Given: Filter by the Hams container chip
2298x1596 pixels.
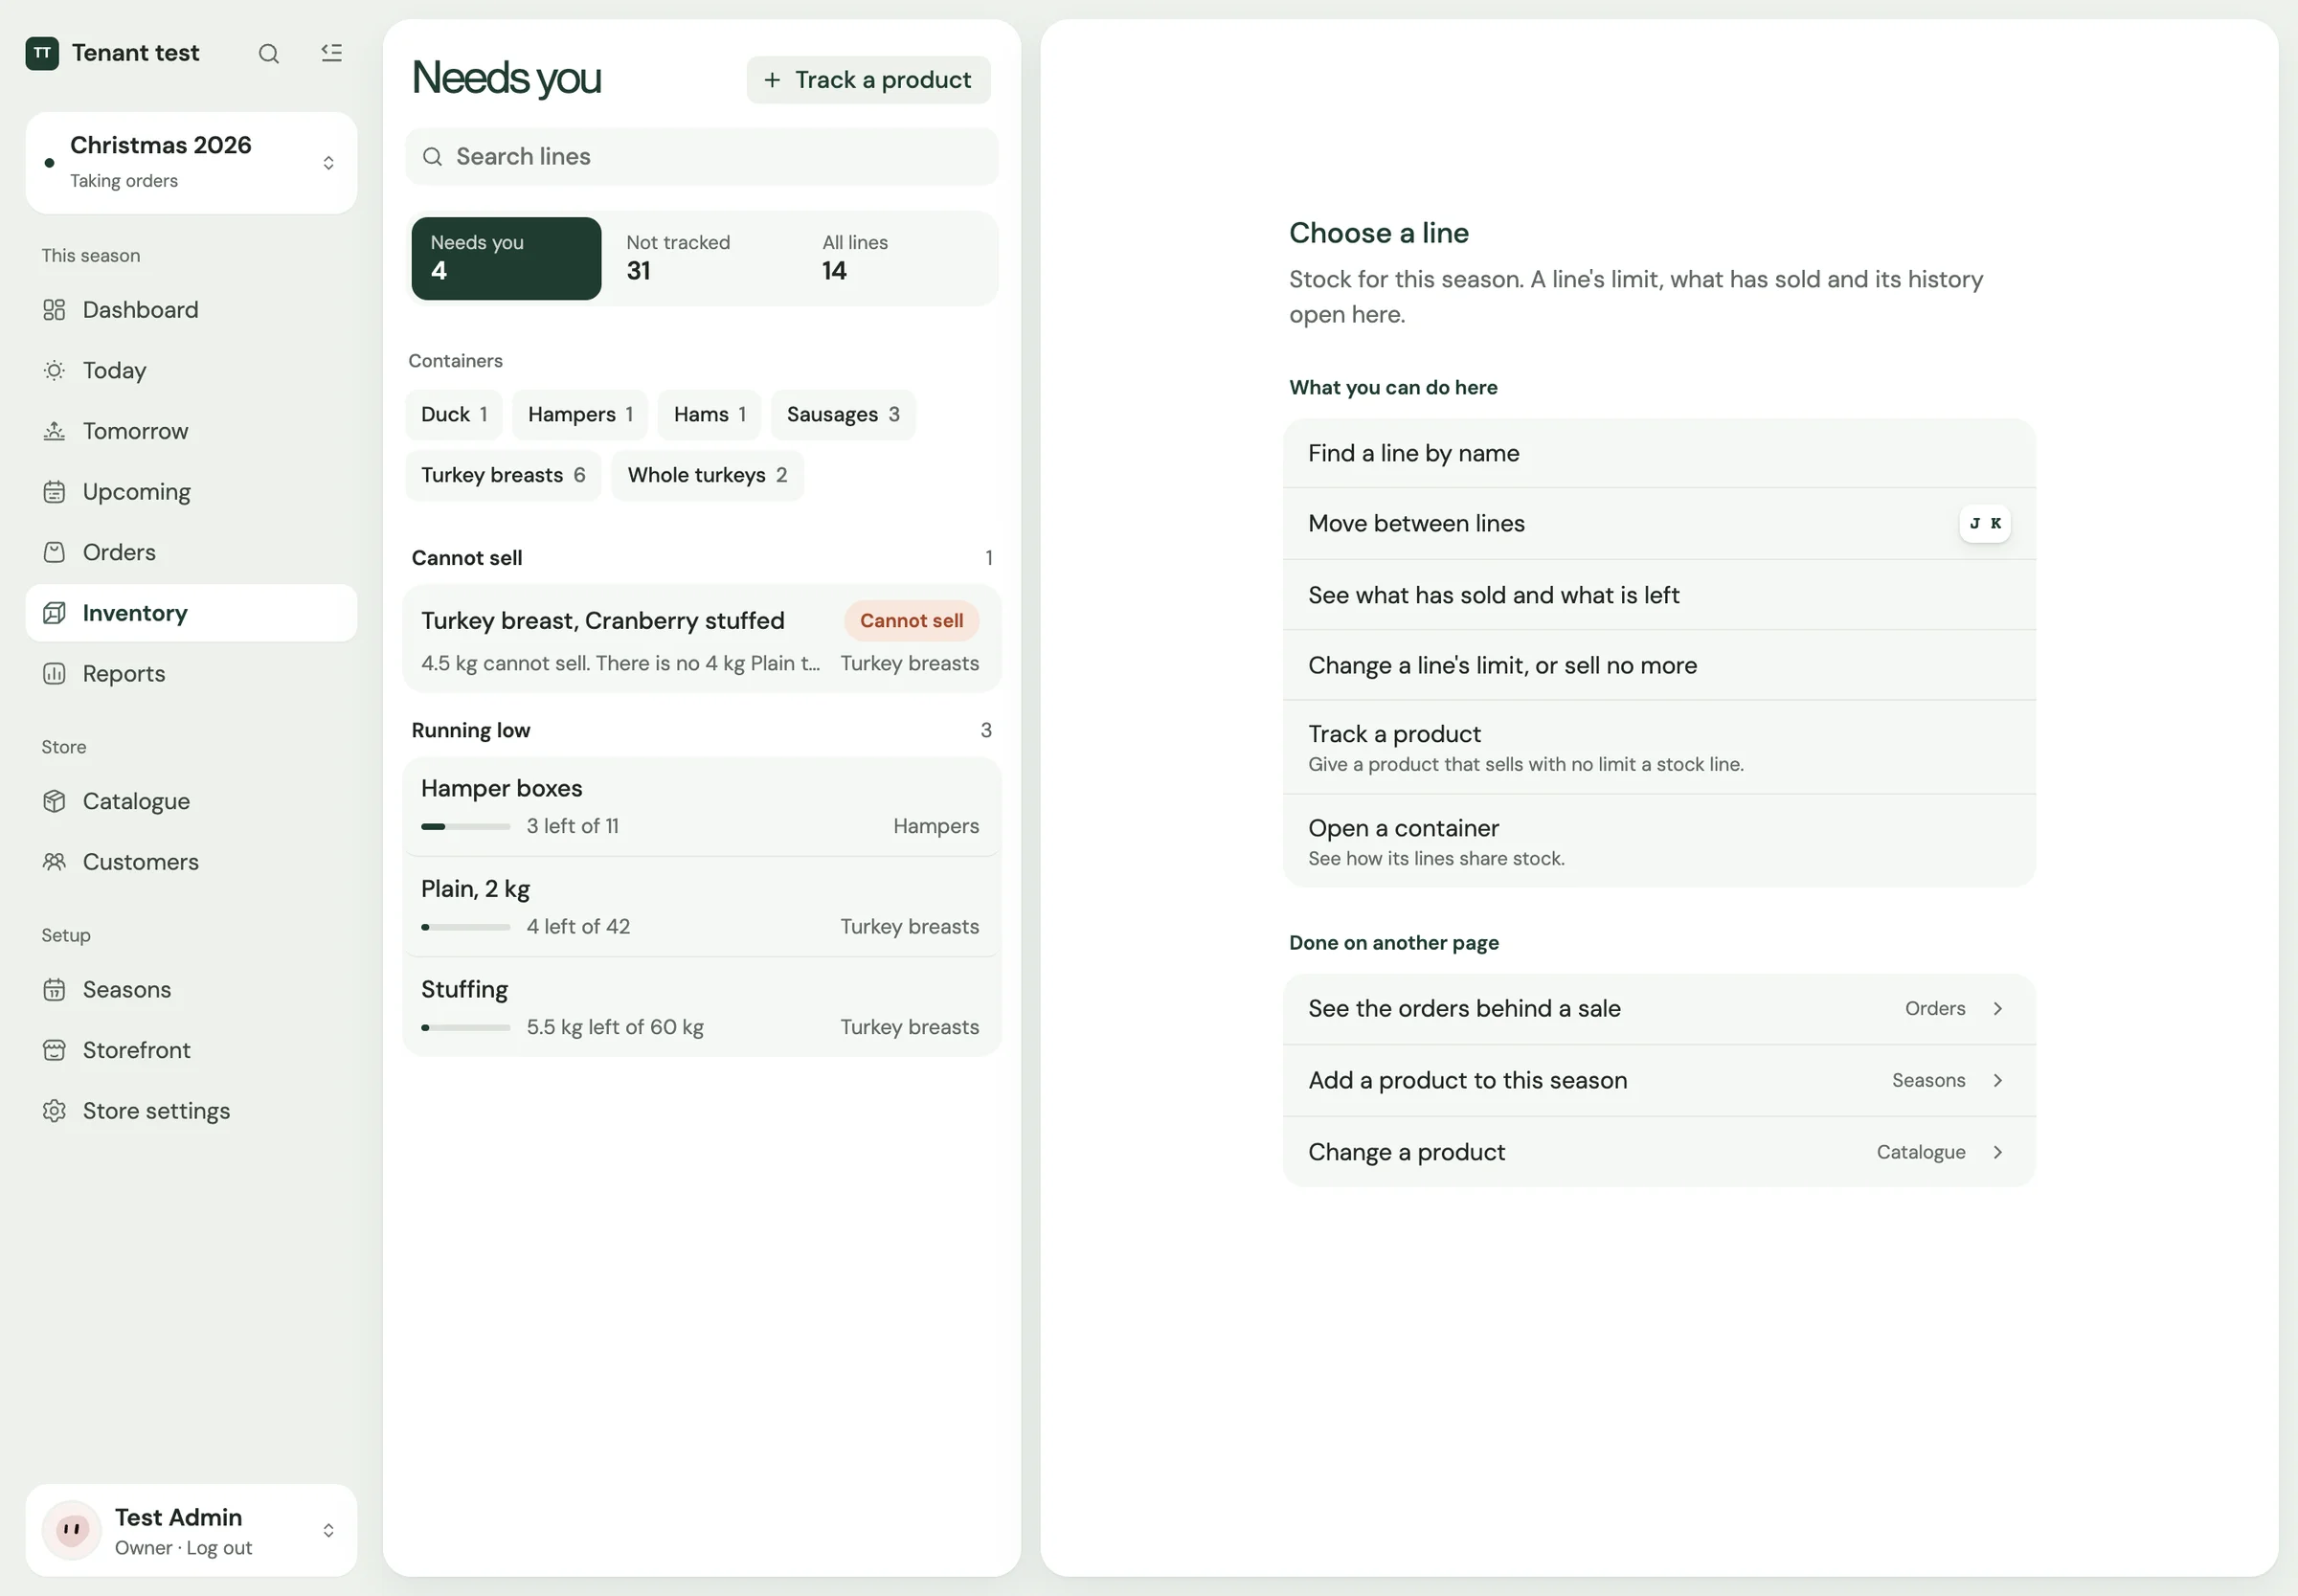Looking at the screenshot, I should click(710, 415).
